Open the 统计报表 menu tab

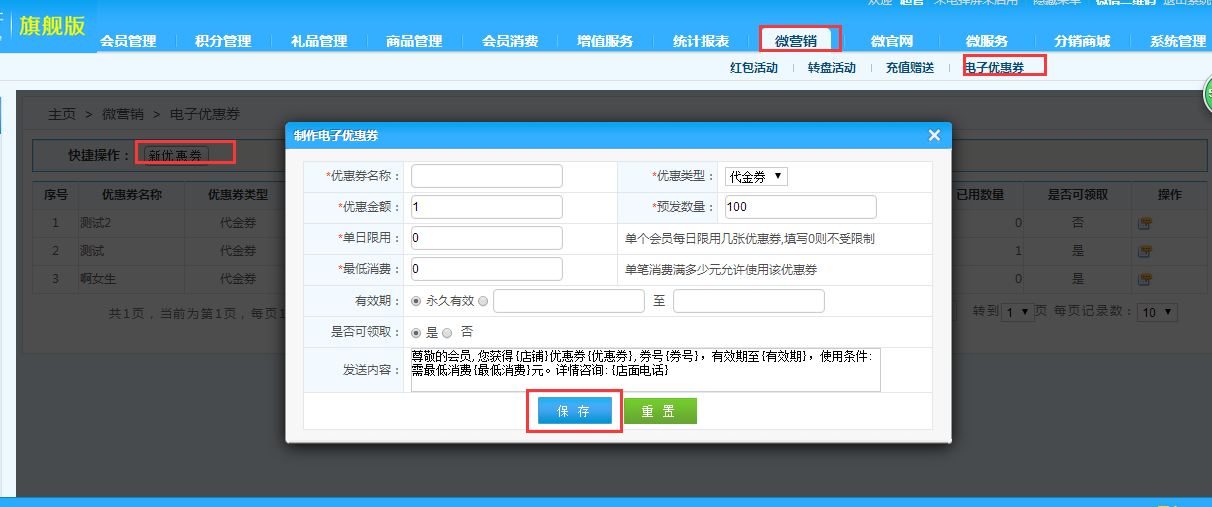click(700, 41)
